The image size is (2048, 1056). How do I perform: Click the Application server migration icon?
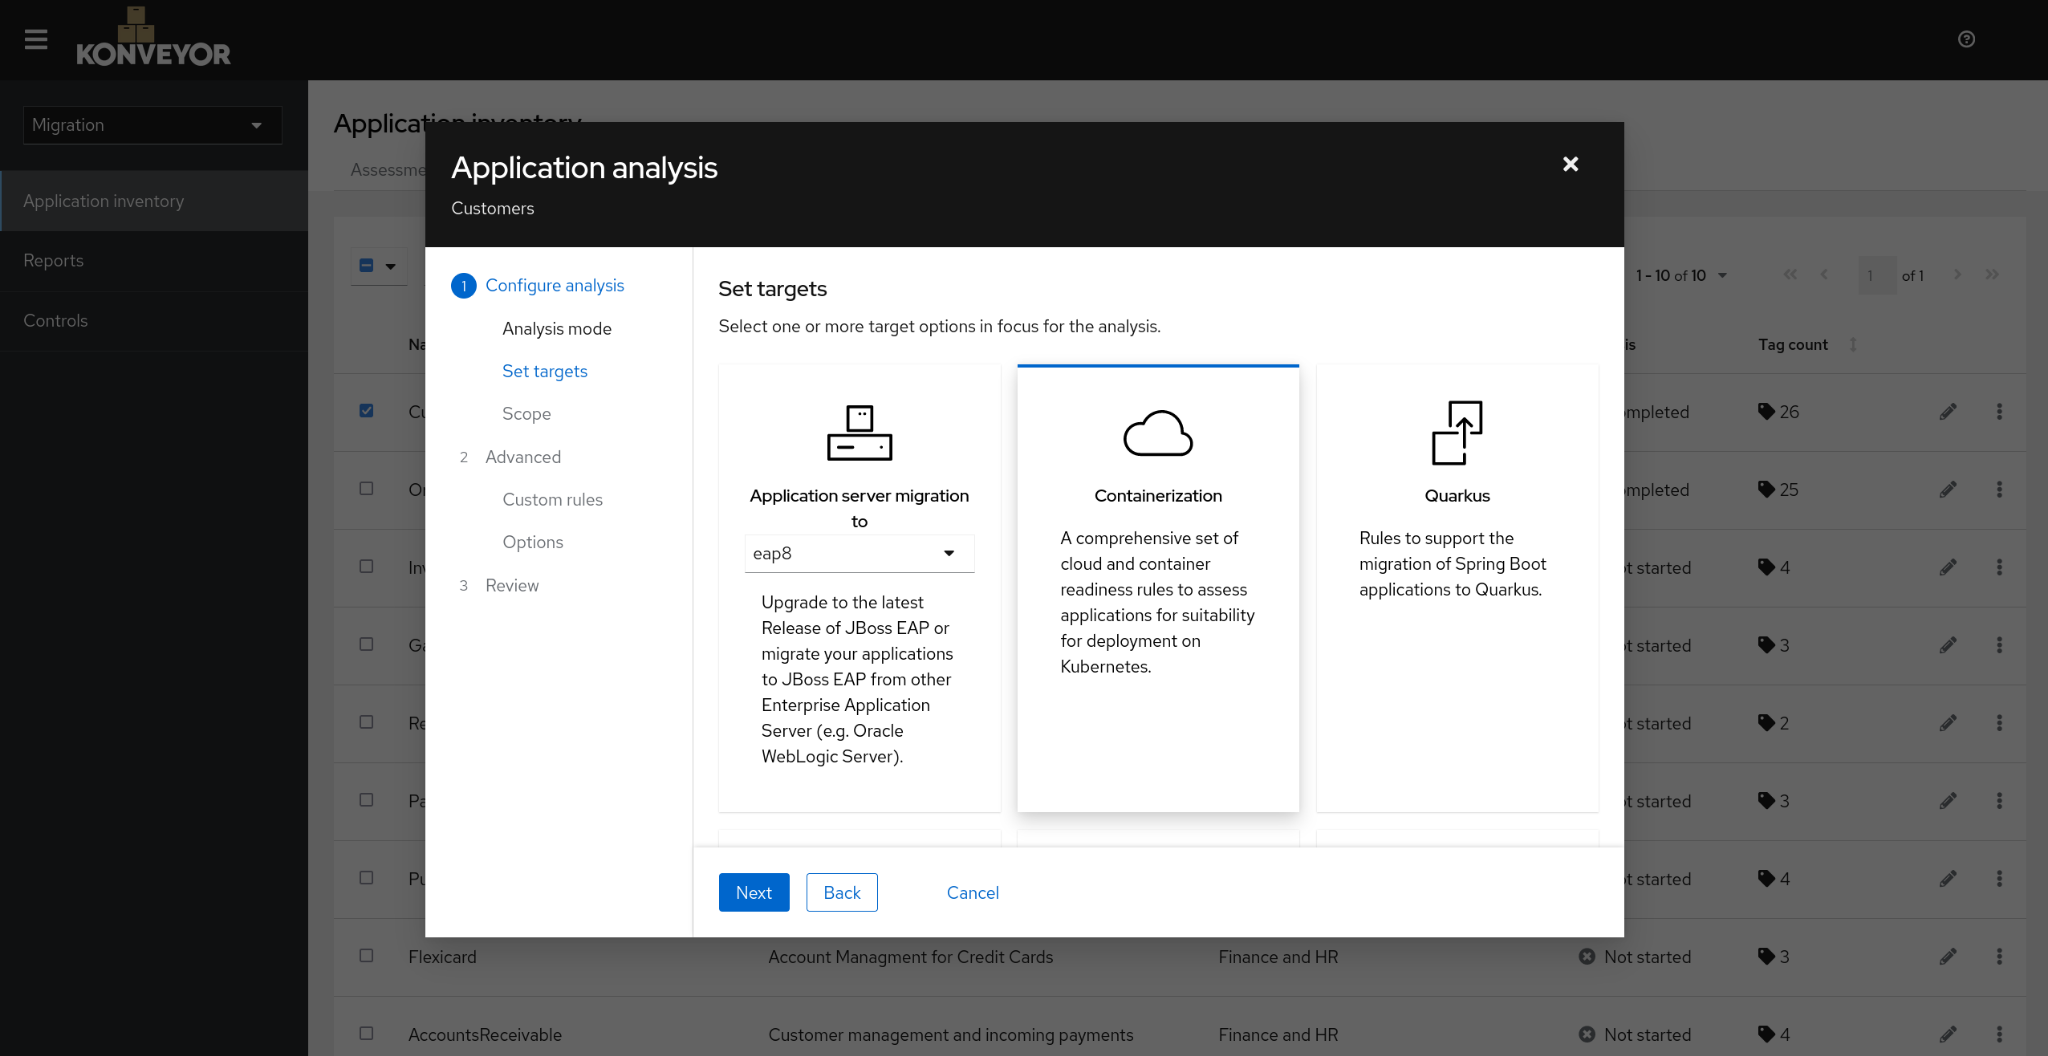(x=859, y=433)
